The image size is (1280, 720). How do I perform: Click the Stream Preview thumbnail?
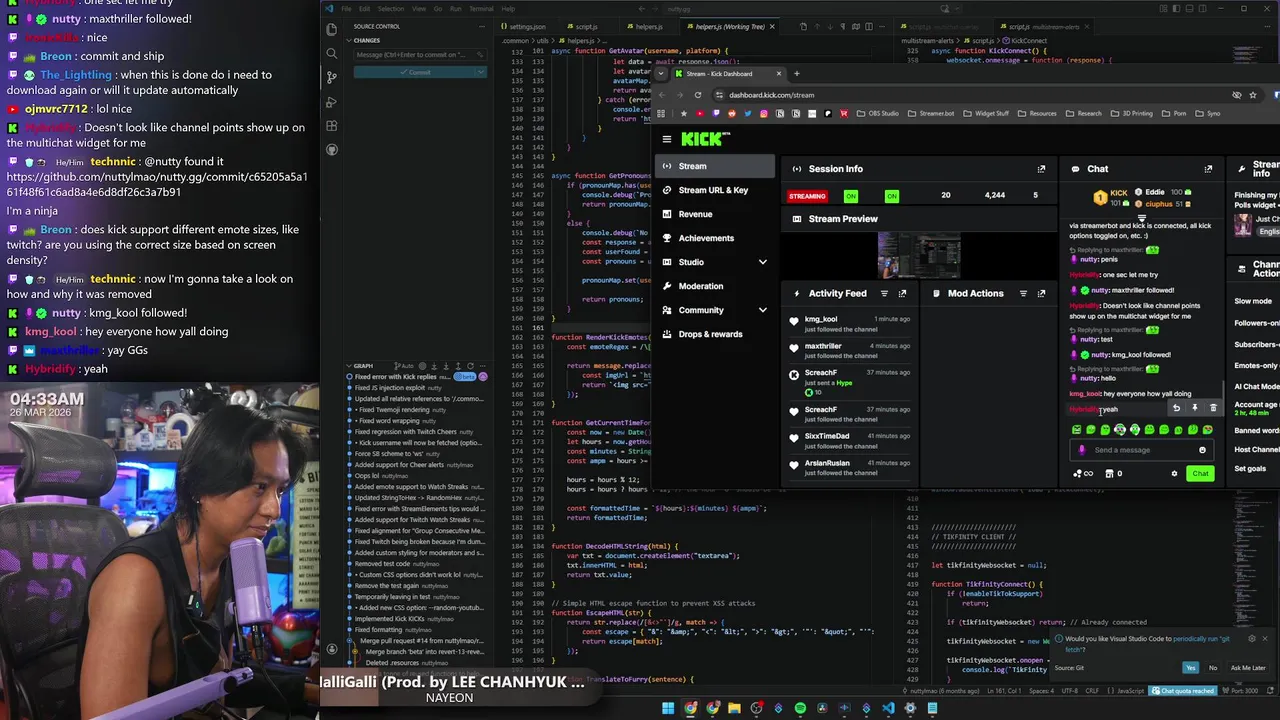pyautogui.click(x=919, y=256)
